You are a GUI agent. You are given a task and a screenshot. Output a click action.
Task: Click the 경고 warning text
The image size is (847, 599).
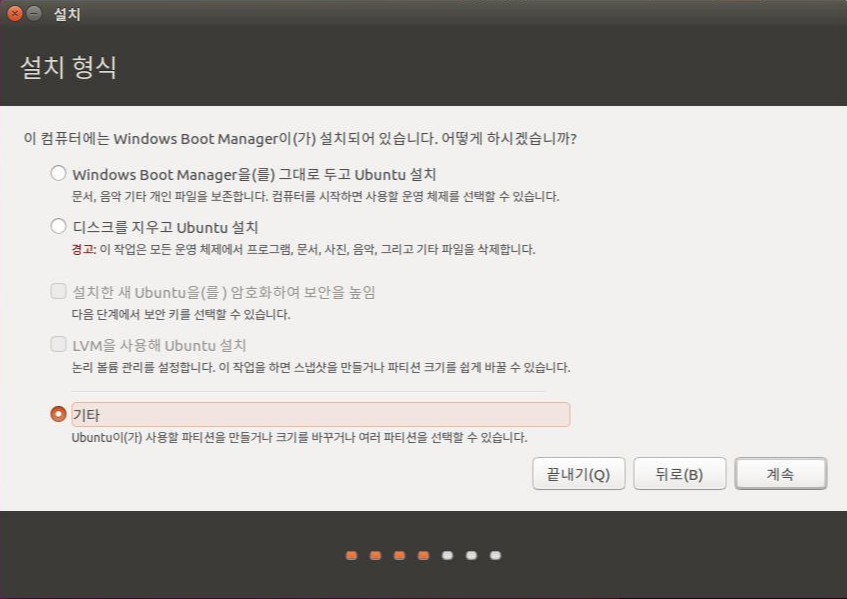tap(84, 250)
